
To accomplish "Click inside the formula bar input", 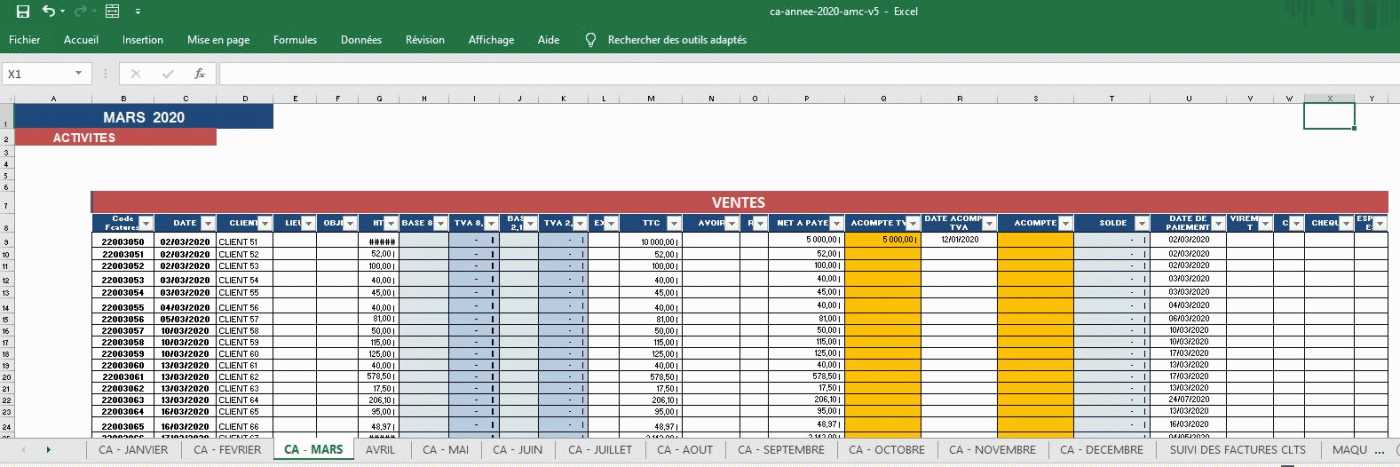I will [800, 74].
